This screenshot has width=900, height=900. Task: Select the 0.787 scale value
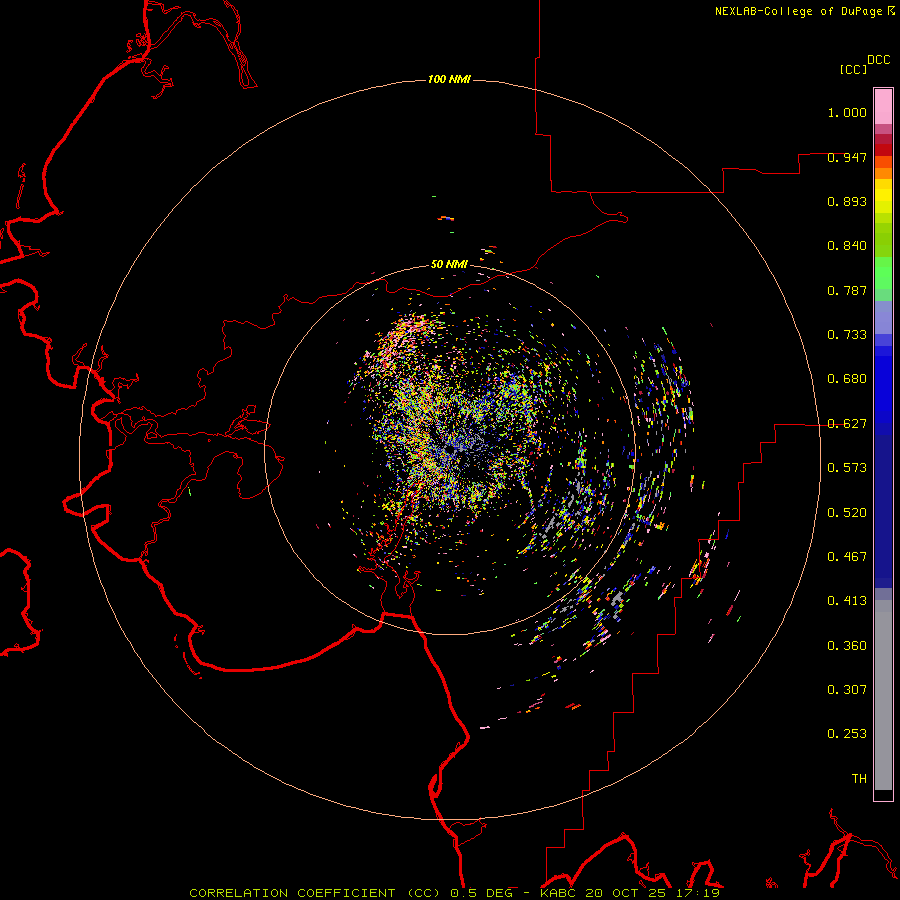pyautogui.click(x=847, y=290)
